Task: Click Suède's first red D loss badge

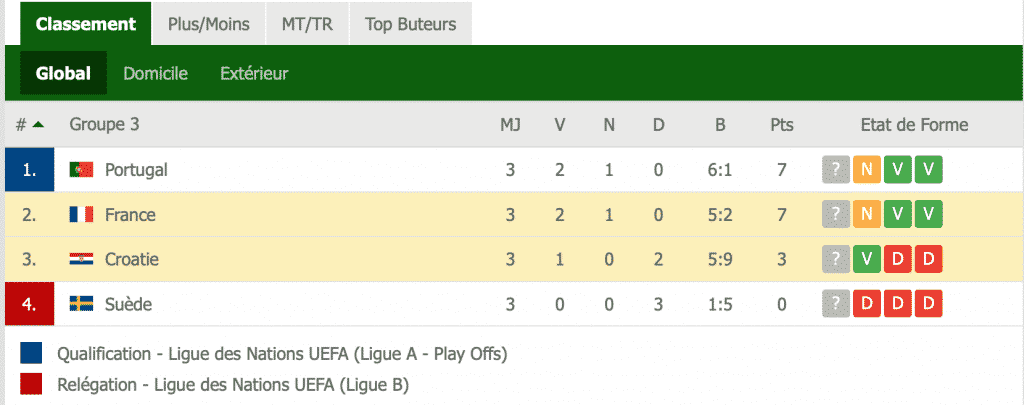Action: point(867,304)
